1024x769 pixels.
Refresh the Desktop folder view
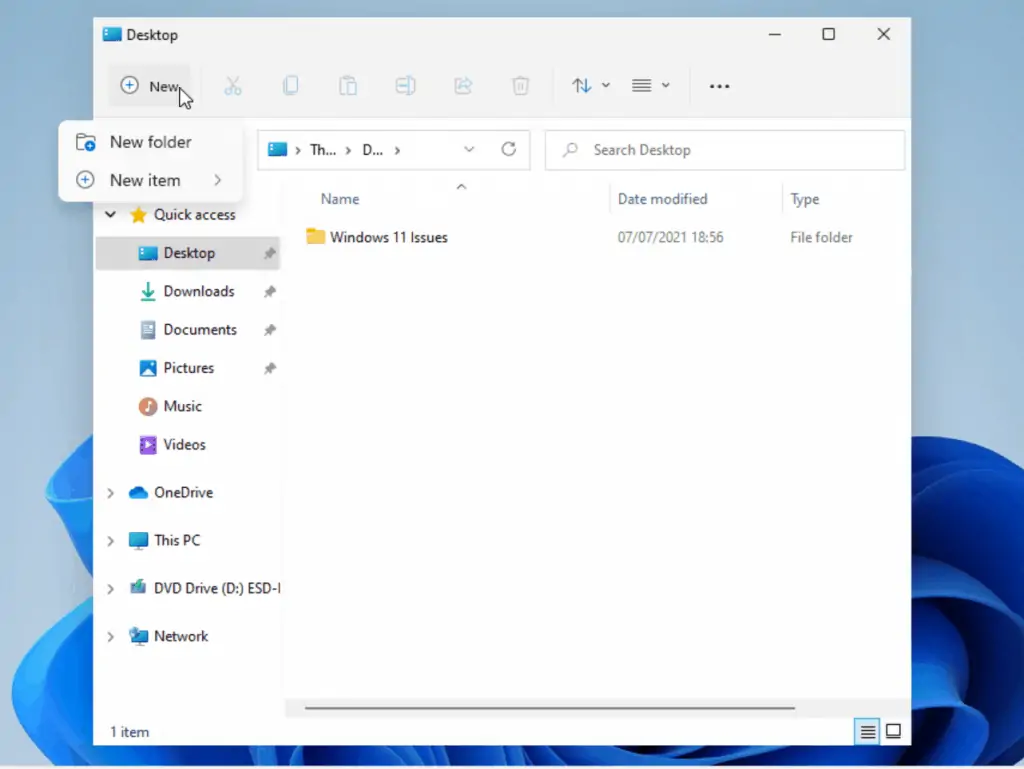tap(509, 149)
